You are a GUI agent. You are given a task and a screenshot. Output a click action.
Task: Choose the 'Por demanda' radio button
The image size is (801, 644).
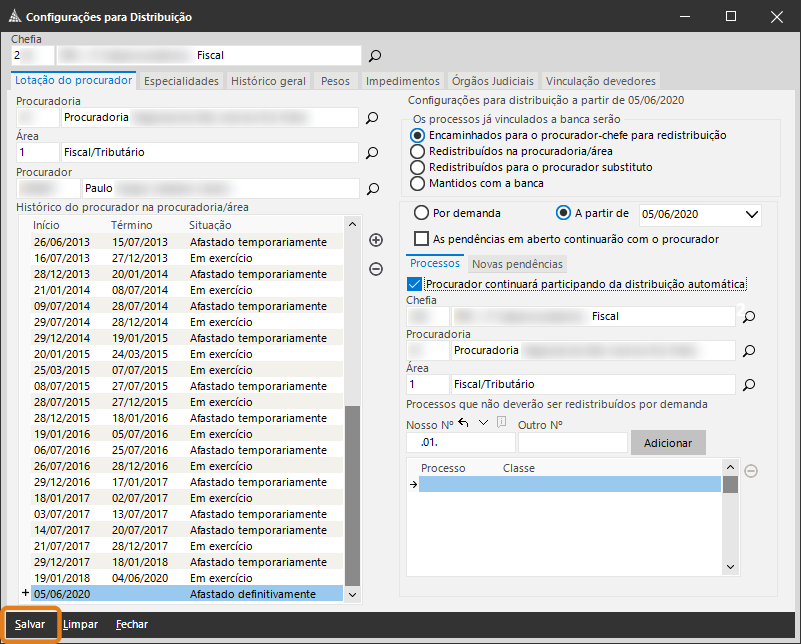[x=421, y=213]
